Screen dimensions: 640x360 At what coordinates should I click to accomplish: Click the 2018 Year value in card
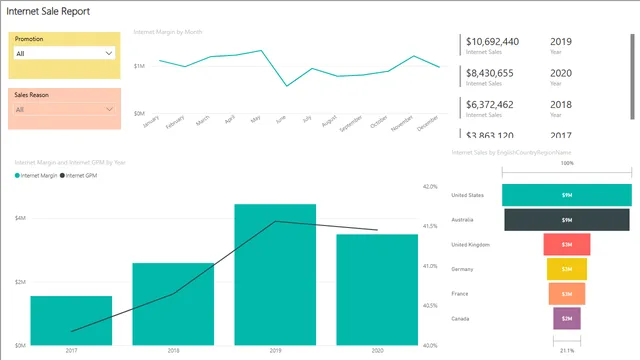[x=560, y=104]
